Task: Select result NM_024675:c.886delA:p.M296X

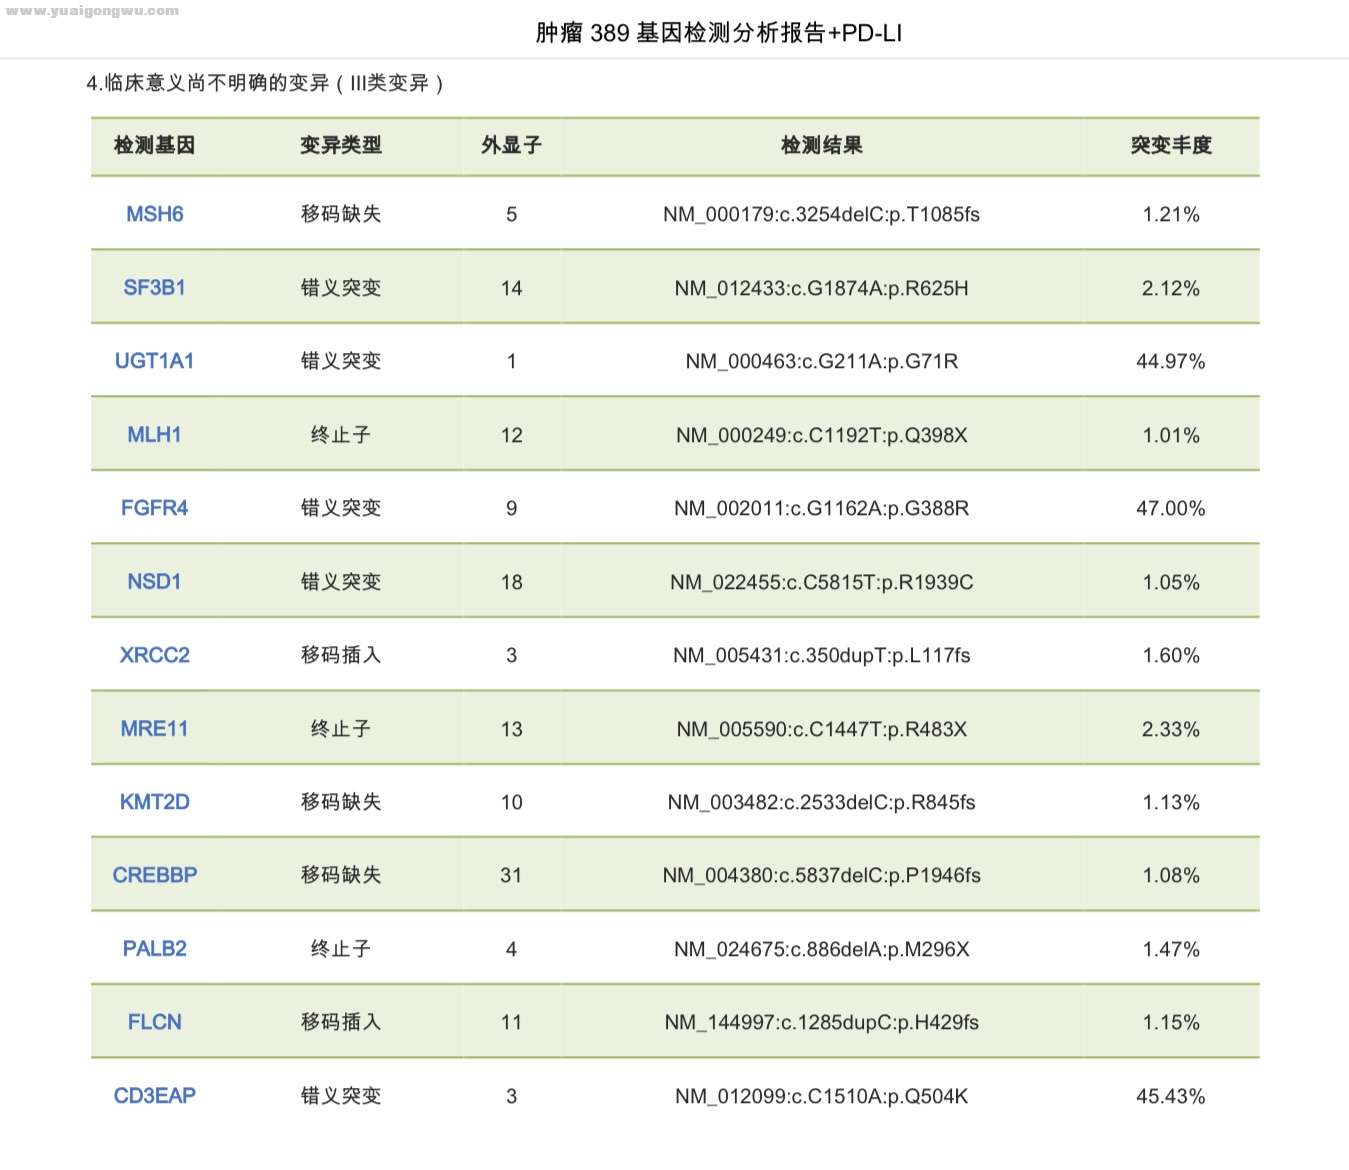Action: [x=822, y=949]
